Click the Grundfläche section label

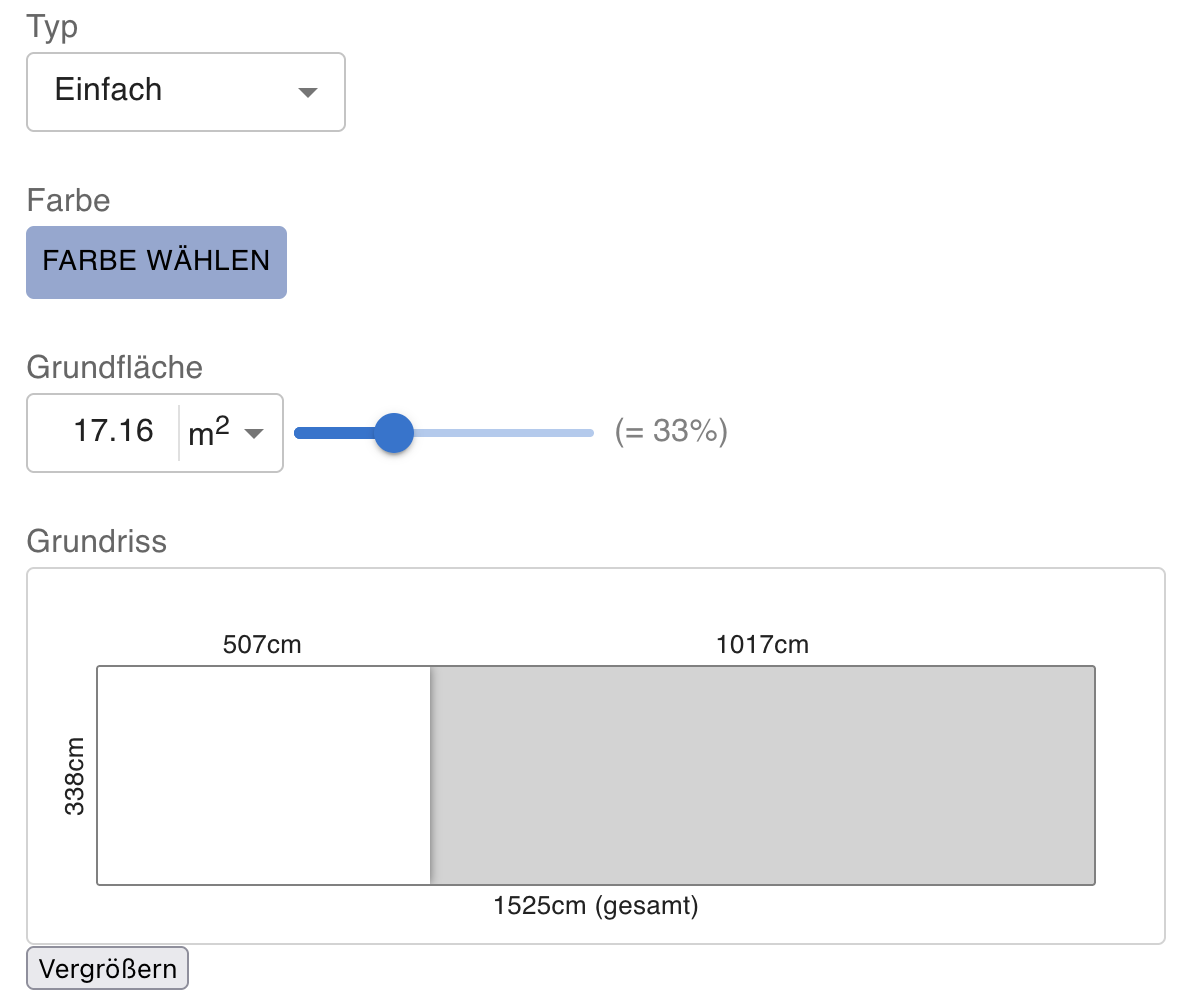pyautogui.click(x=115, y=367)
